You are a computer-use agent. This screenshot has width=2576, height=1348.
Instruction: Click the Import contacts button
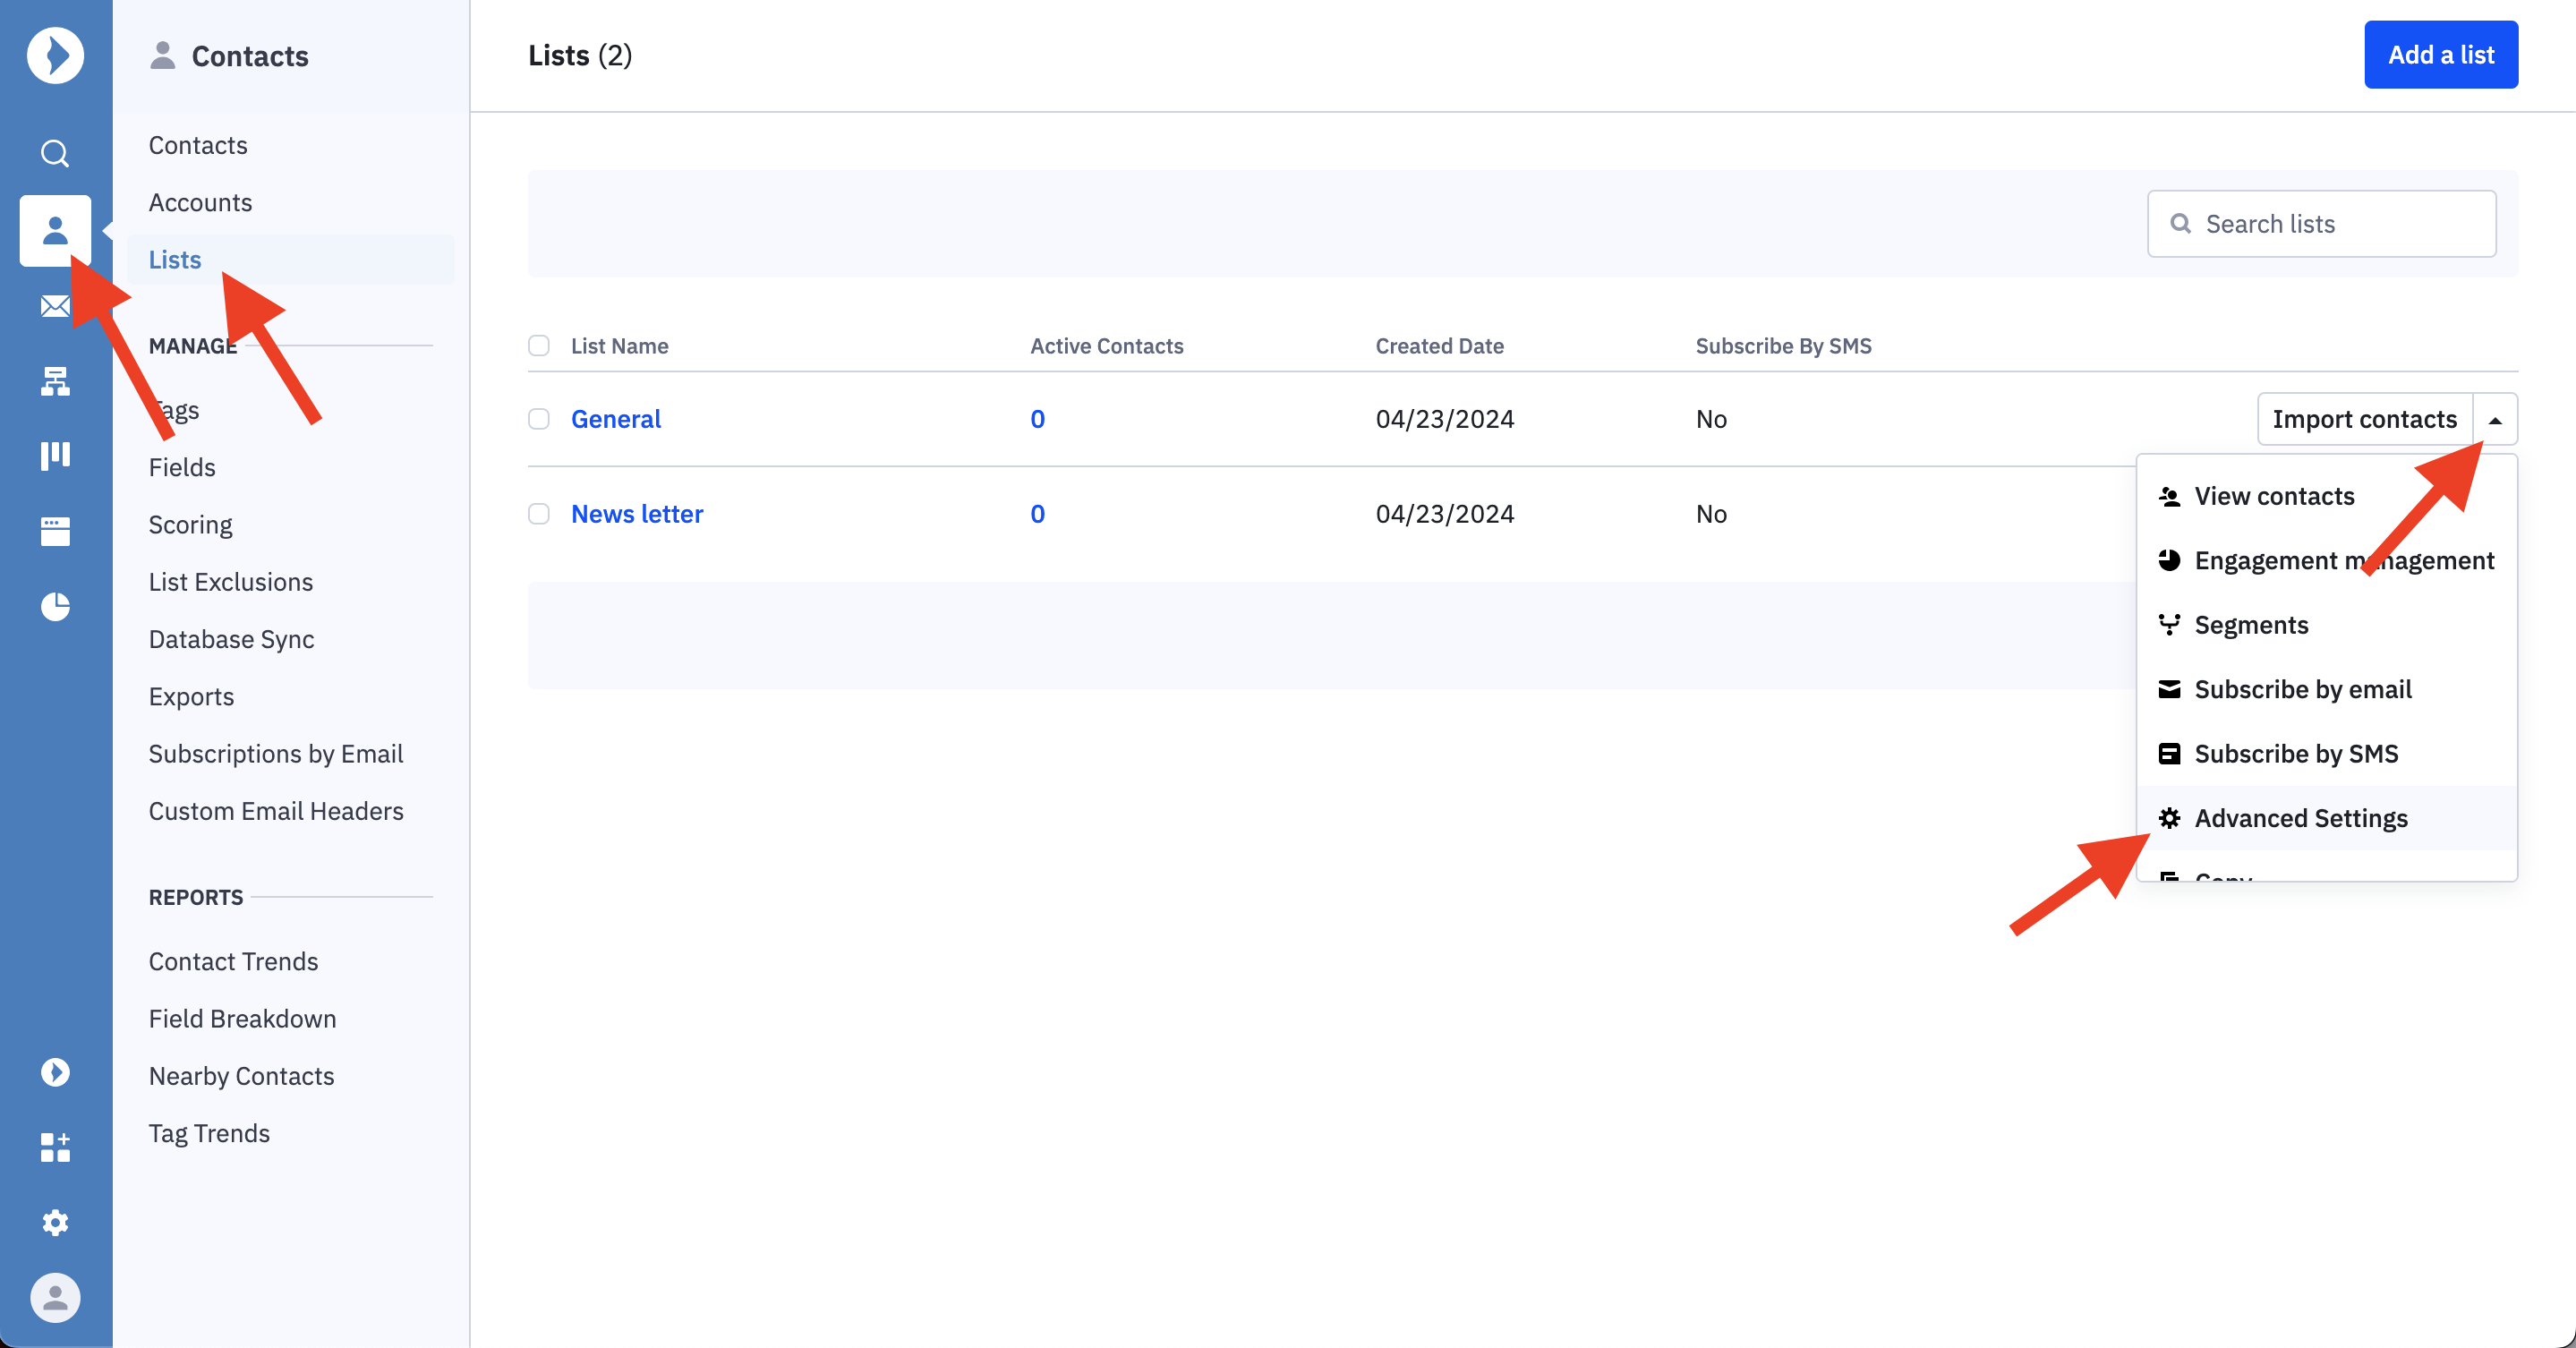pyautogui.click(x=2364, y=419)
